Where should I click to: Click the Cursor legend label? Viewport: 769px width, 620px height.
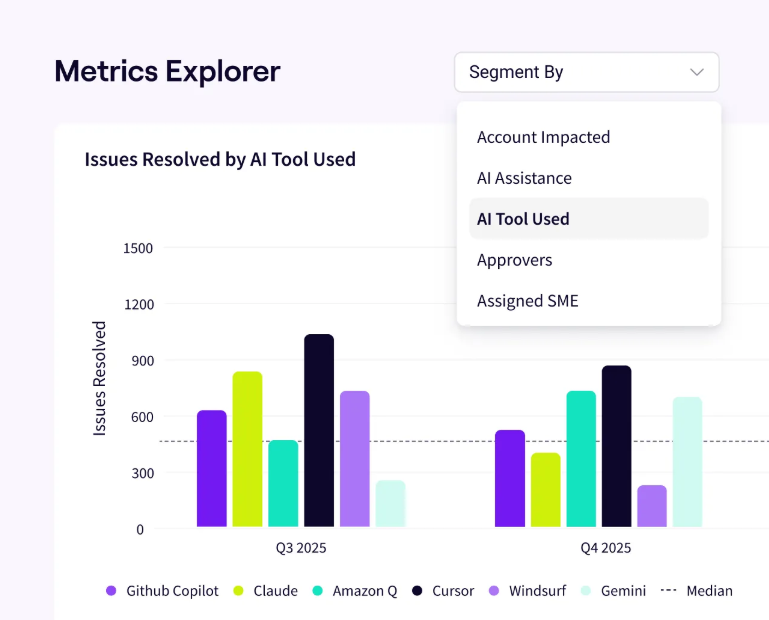click(x=453, y=591)
